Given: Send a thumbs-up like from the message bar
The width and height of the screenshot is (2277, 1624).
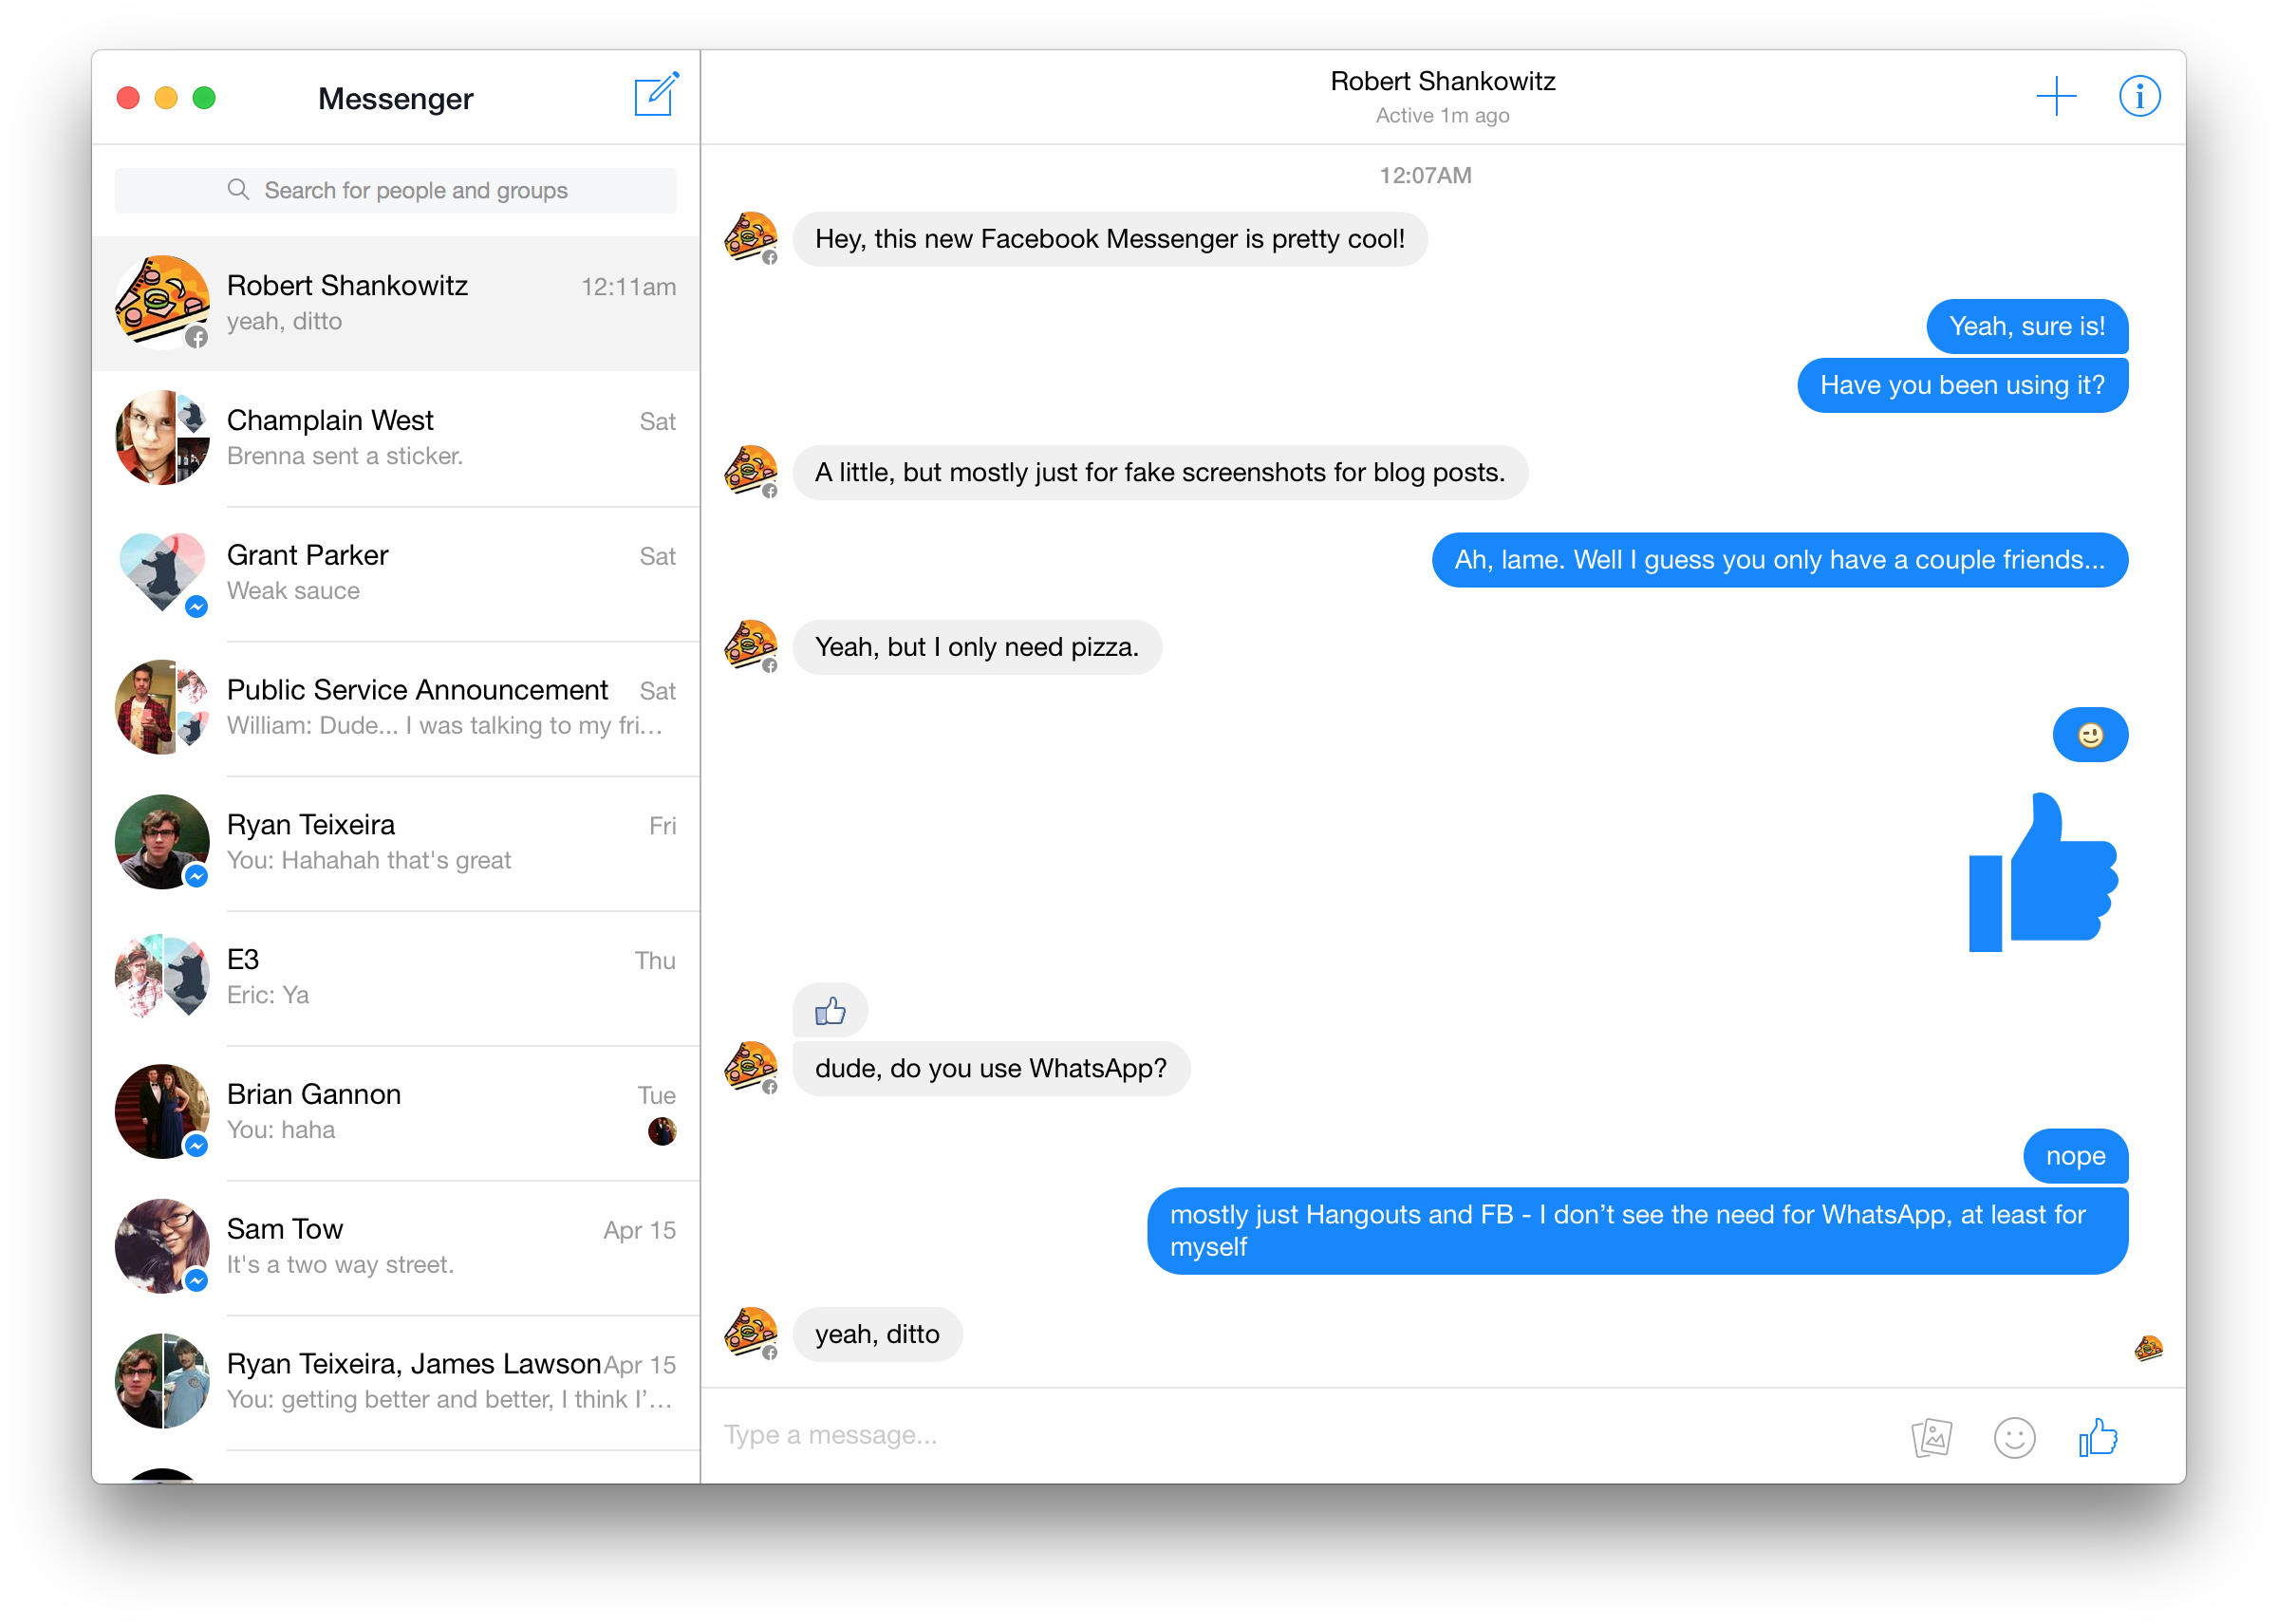Looking at the screenshot, I should click(x=2097, y=1437).
